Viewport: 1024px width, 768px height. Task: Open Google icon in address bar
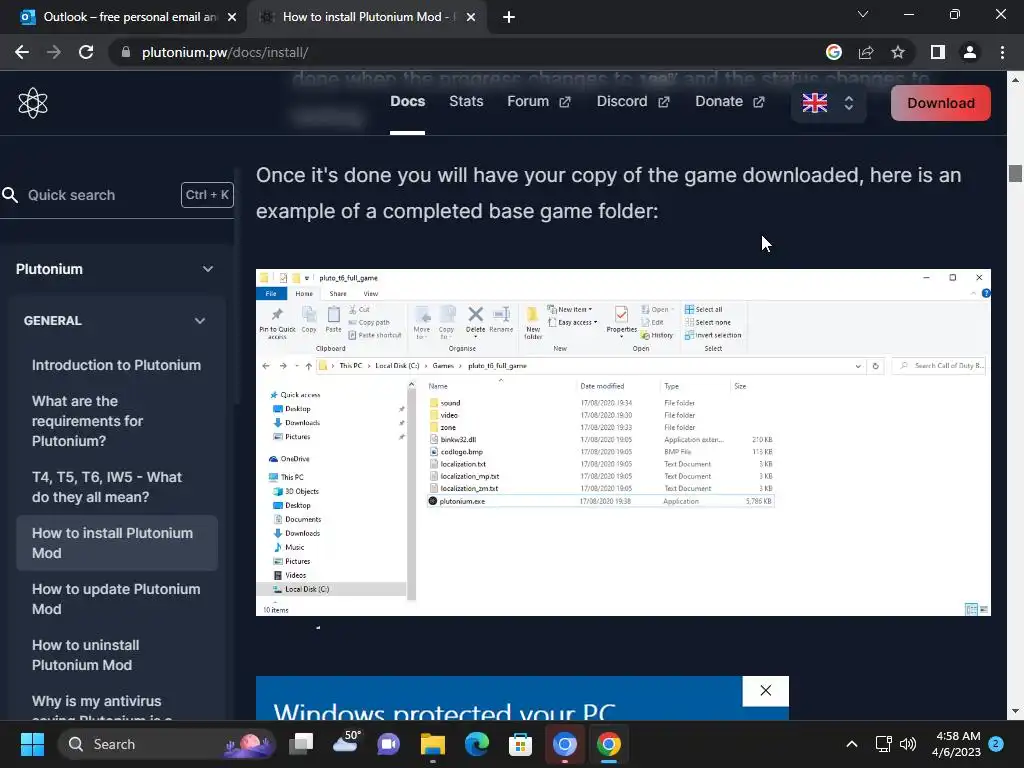pyautogui.click(x=834, y=52)
